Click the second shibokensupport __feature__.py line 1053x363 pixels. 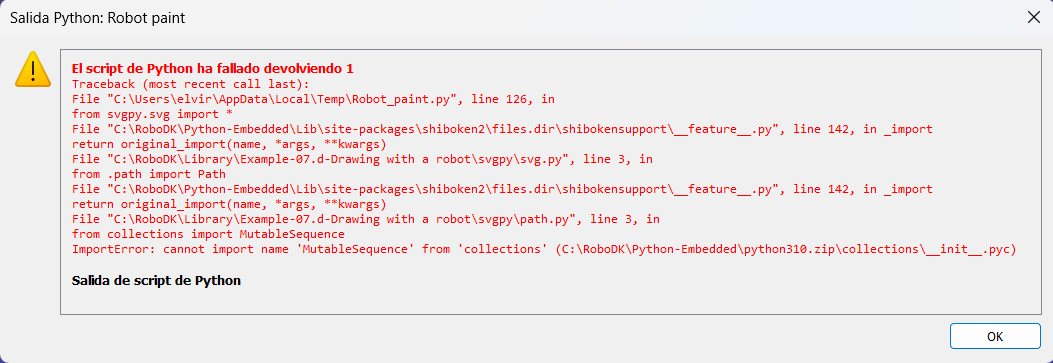[502, 189]
